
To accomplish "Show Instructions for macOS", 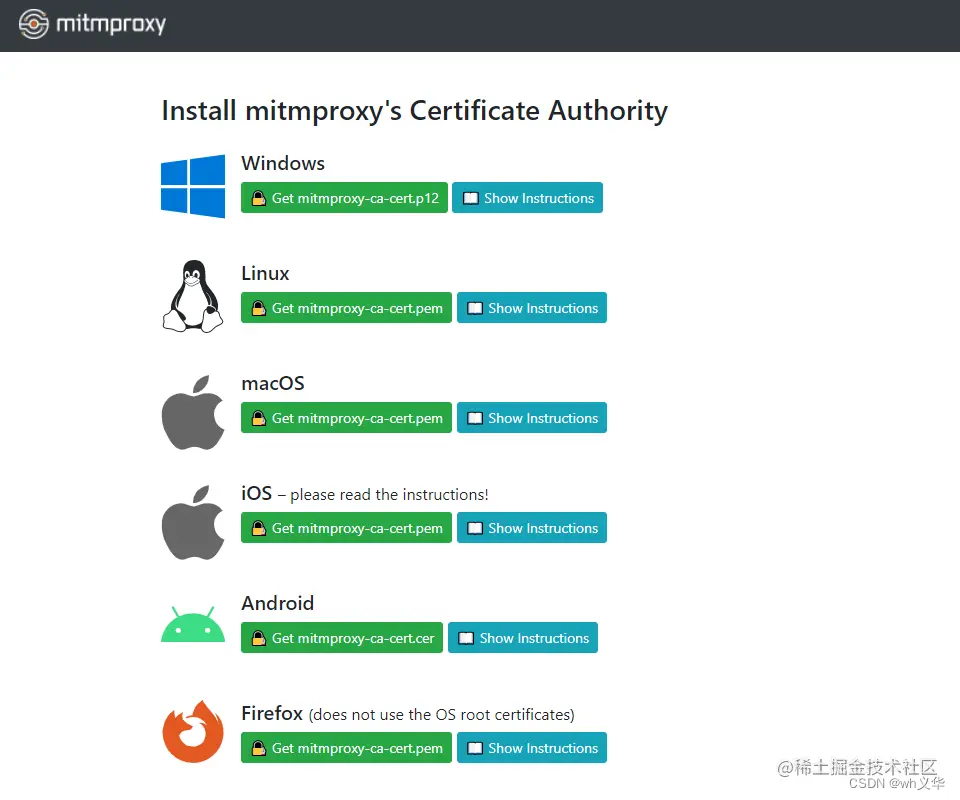I will point(531,417).
